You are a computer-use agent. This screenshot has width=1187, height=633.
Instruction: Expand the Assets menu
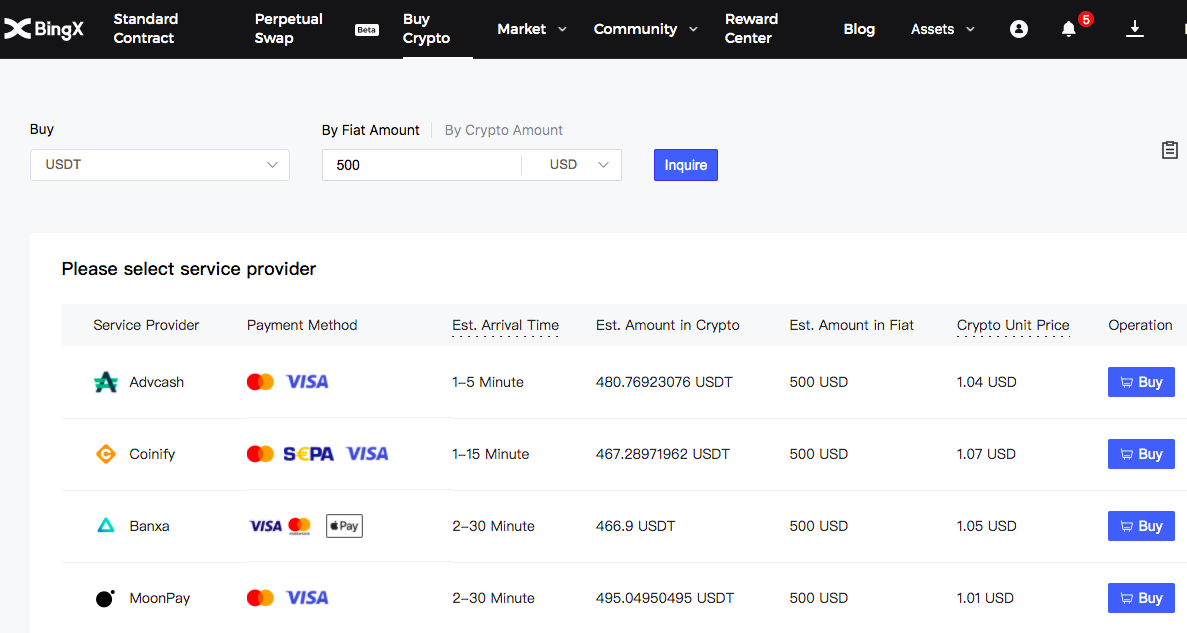[942, 29]
